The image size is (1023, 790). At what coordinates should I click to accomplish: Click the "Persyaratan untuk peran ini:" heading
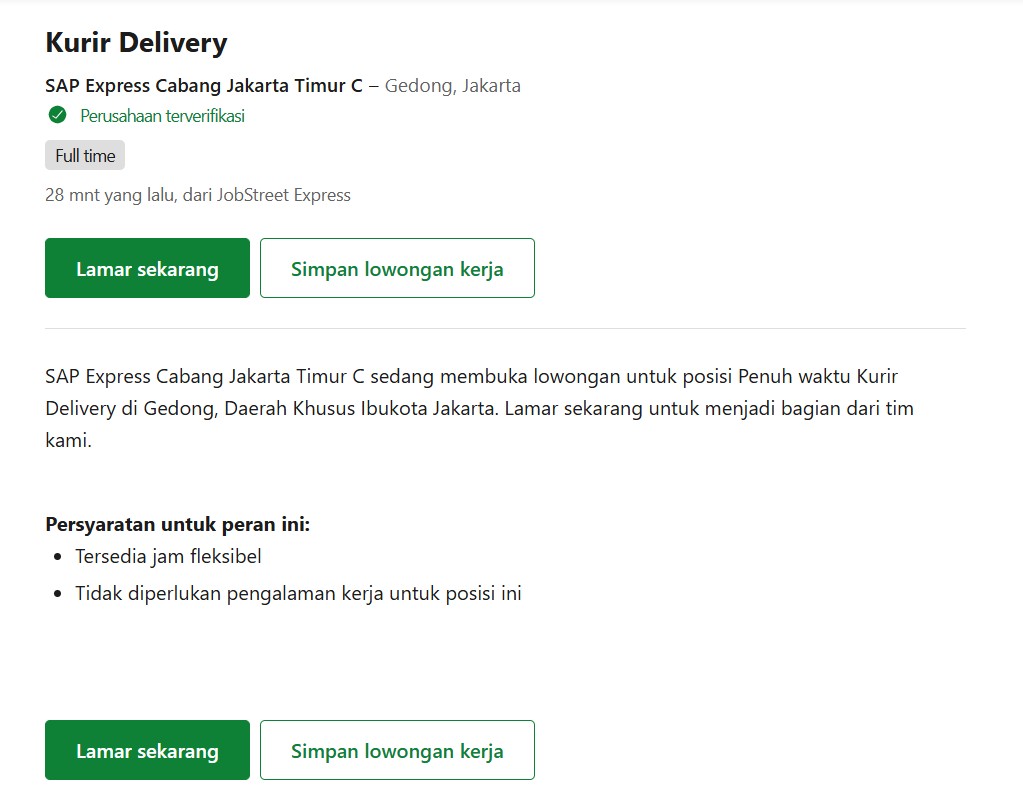(x=178, y=524)
